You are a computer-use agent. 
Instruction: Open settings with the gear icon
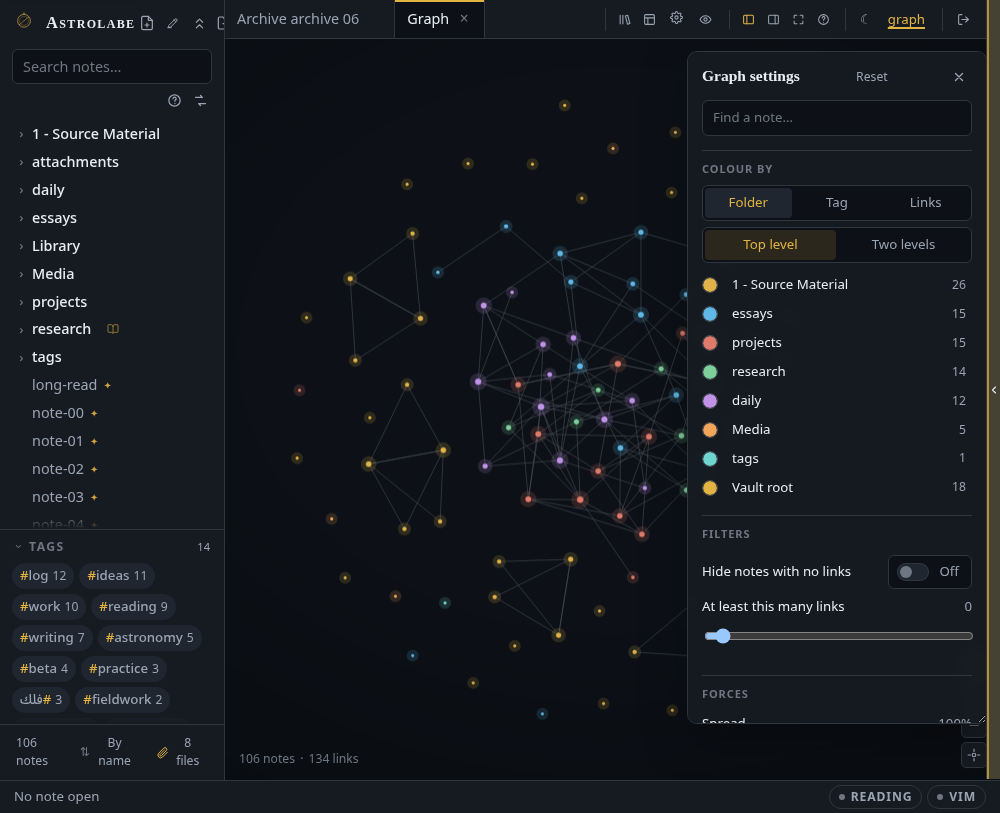677,18
